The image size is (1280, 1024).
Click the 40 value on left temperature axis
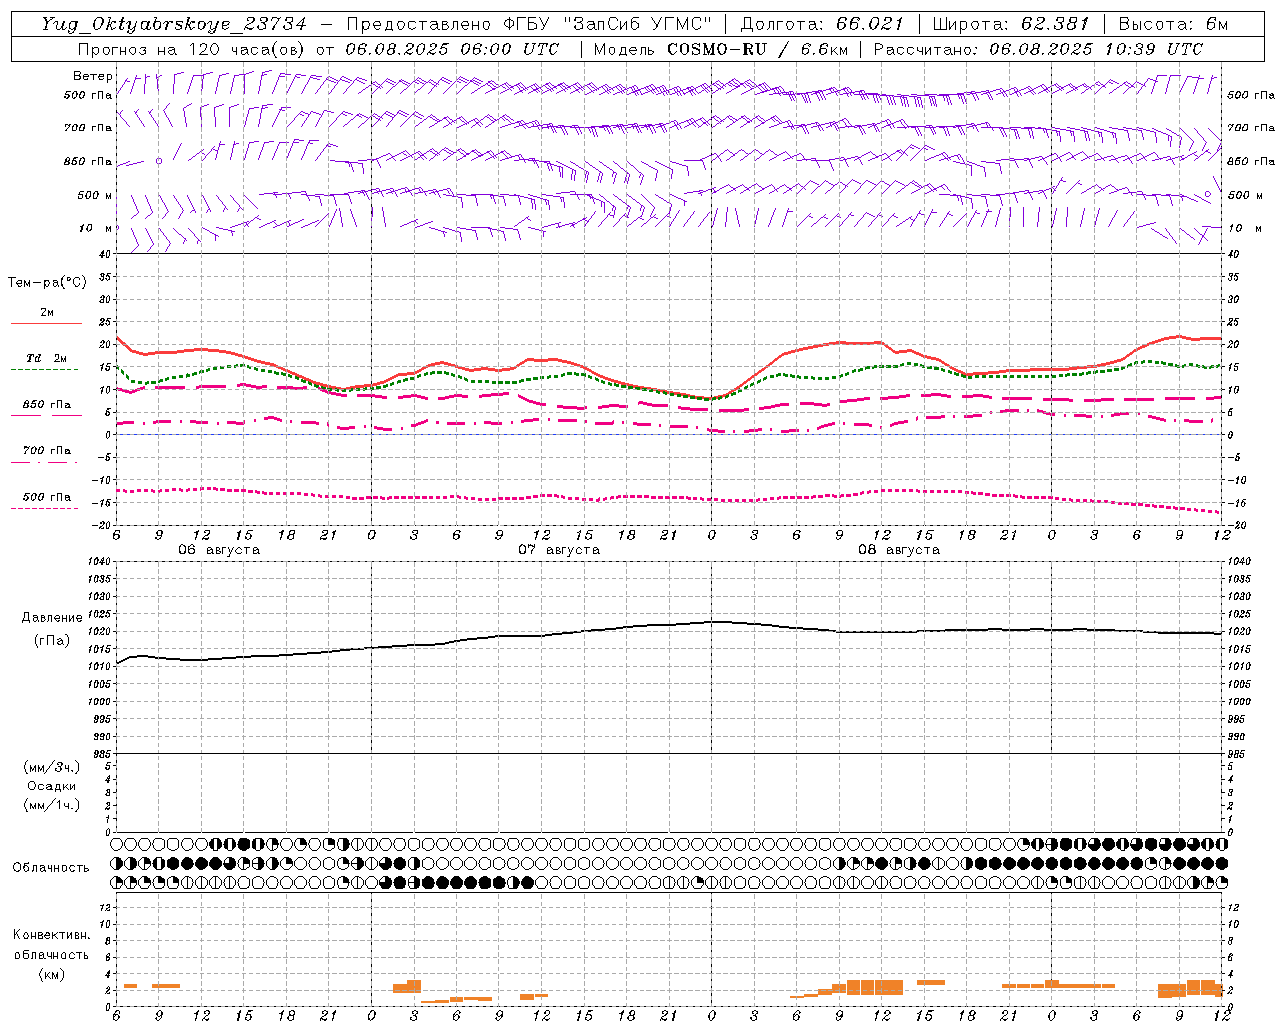[105, 254]
